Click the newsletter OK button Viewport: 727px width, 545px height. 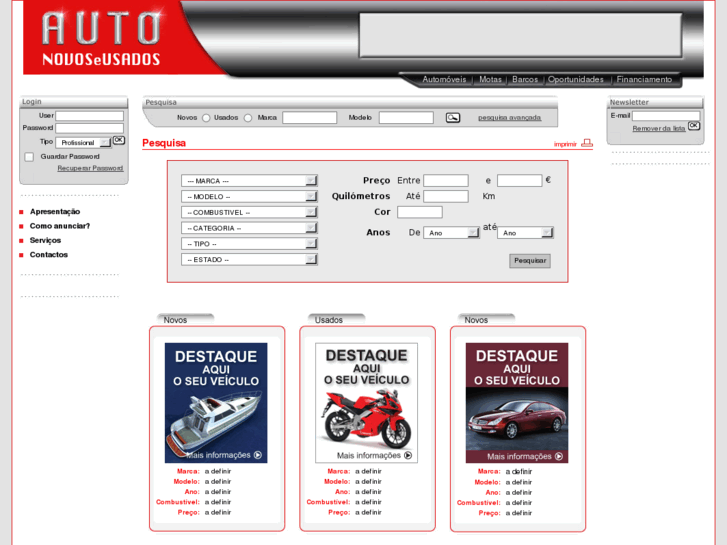point(694,126)
